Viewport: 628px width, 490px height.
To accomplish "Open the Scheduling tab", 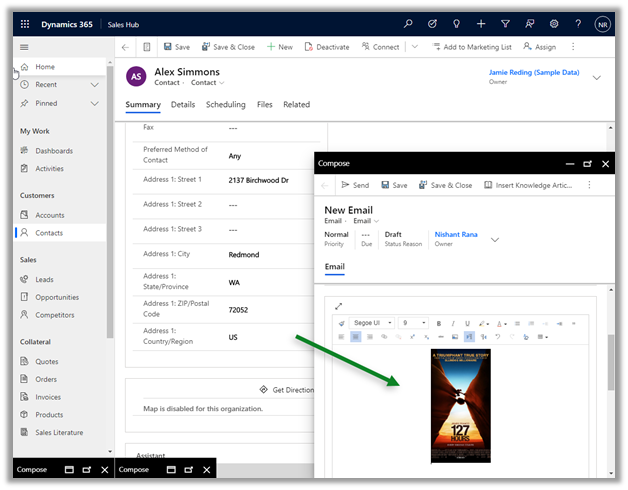I will pyautogui.click(x=226, y=104).
